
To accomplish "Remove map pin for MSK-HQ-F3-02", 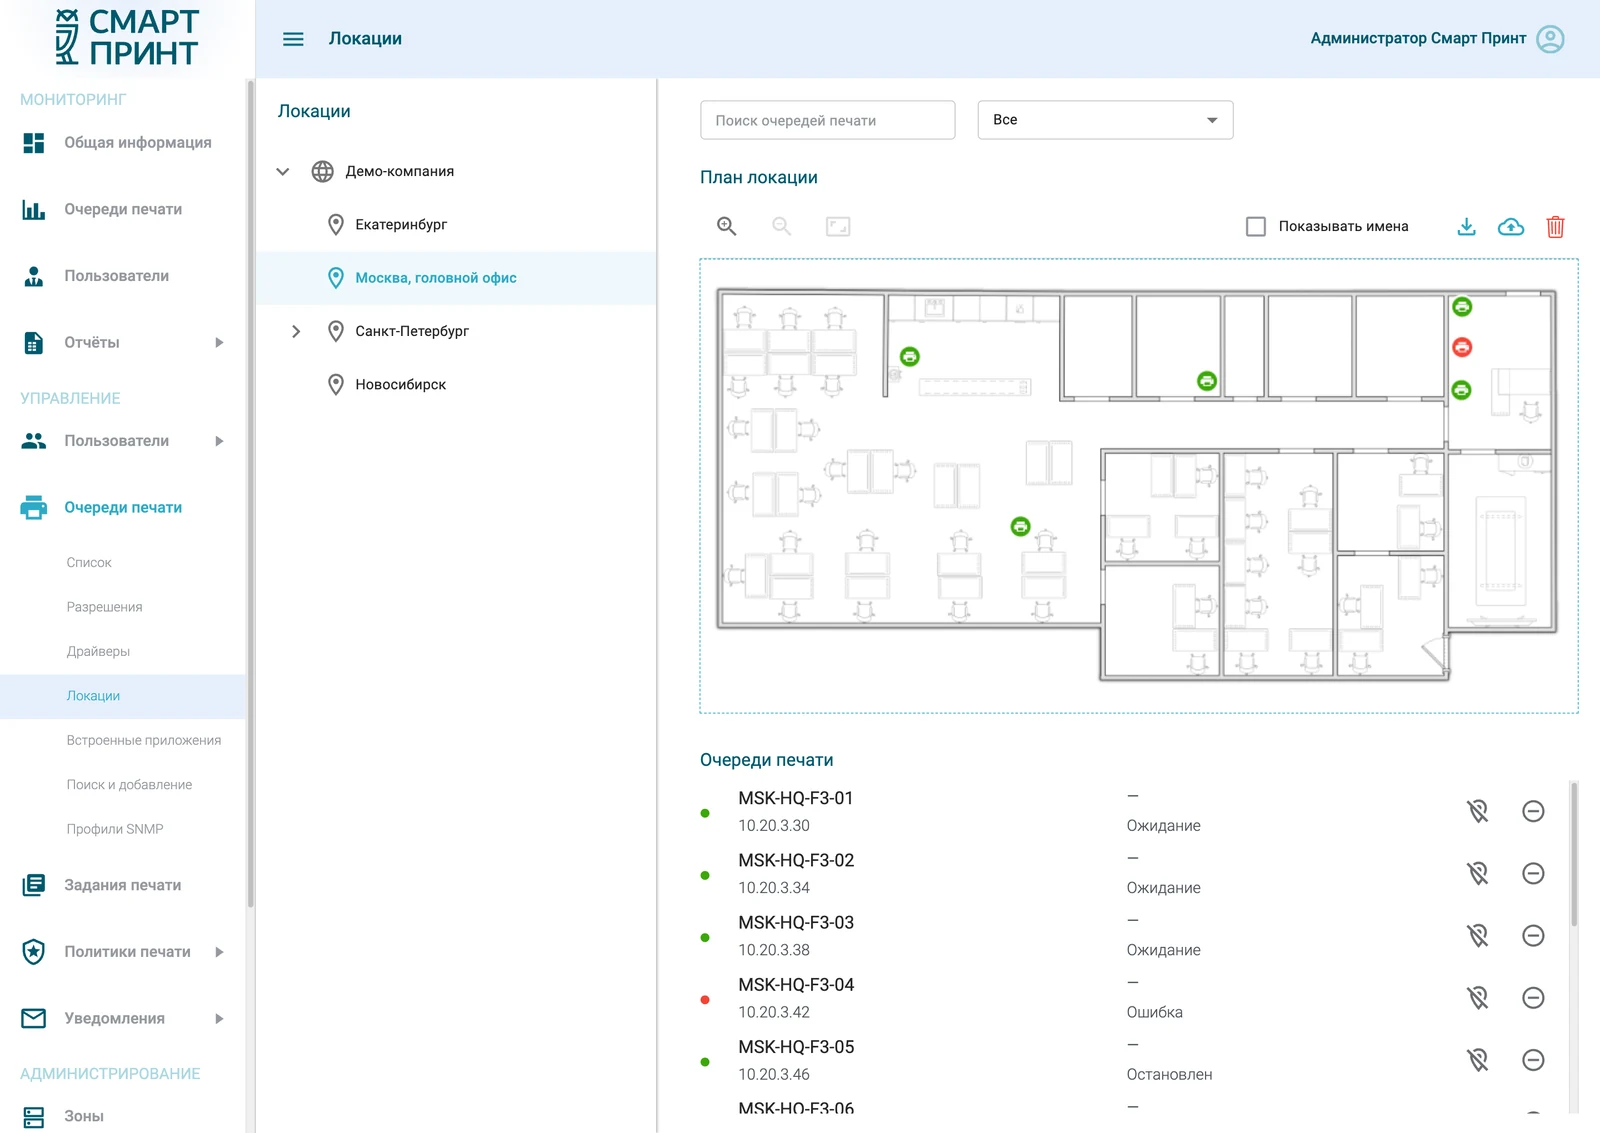I will tap(1478, 873).
